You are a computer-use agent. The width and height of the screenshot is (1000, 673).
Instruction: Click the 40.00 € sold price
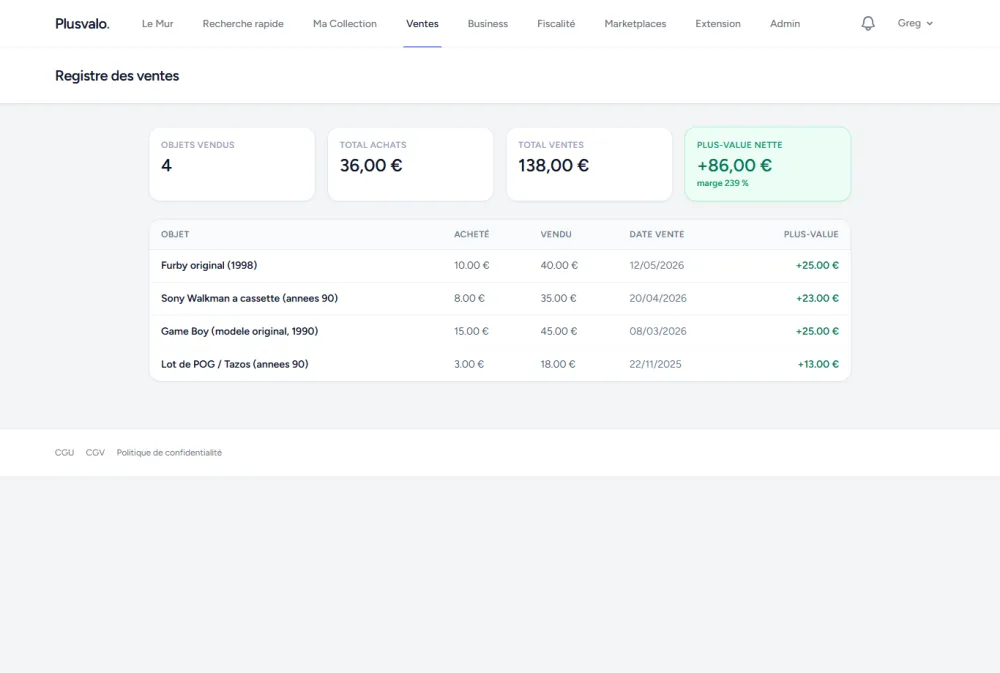[x=559, y=265]
